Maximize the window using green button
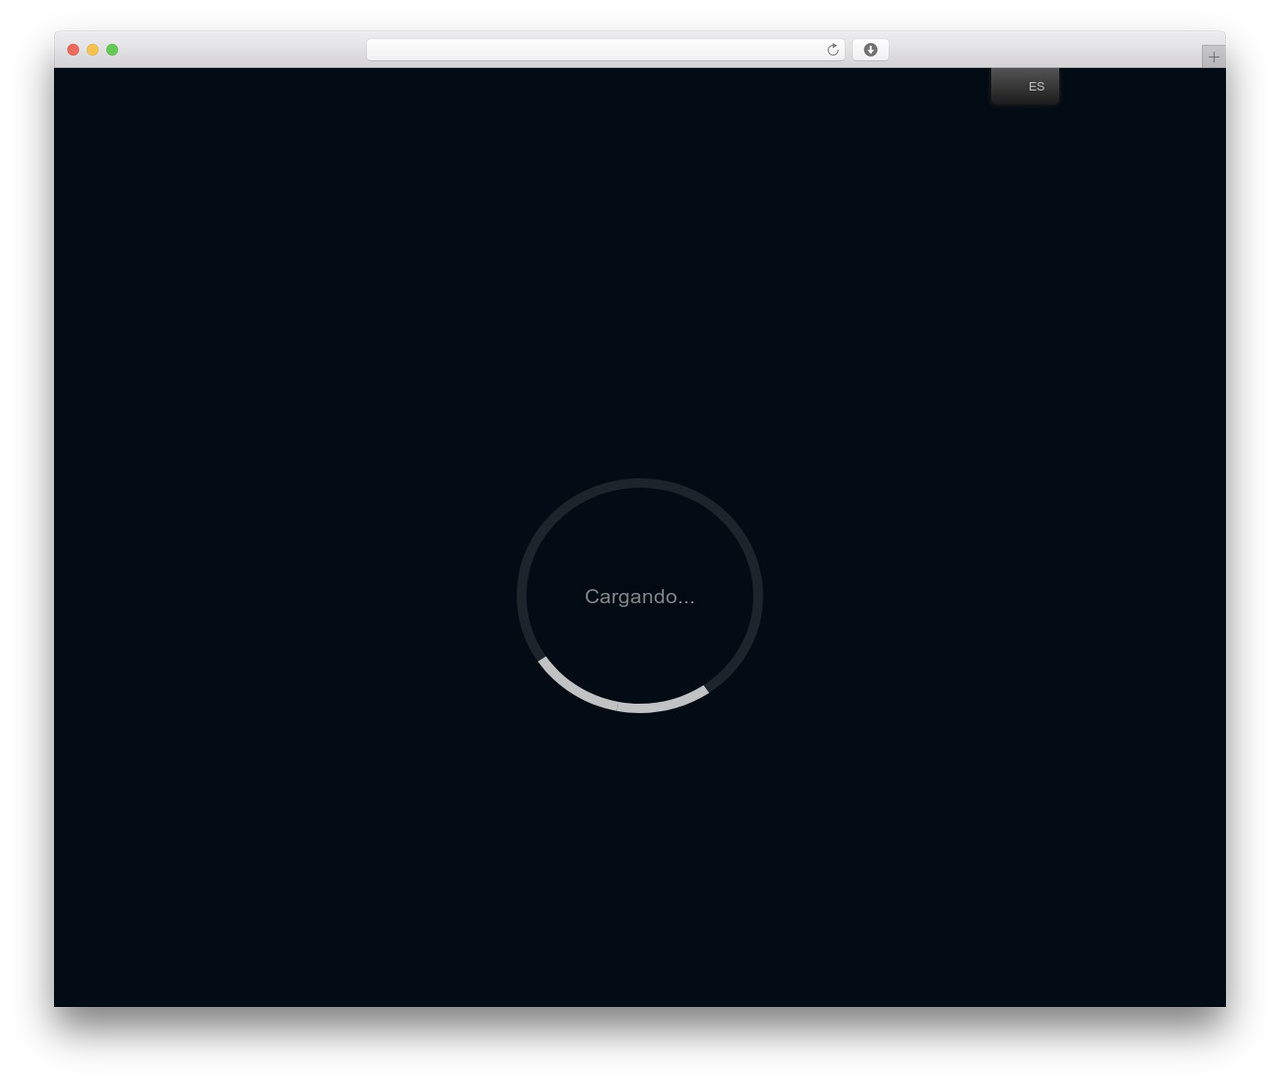The height and width of the screenshot is (1084, 1280). (112, 50)
